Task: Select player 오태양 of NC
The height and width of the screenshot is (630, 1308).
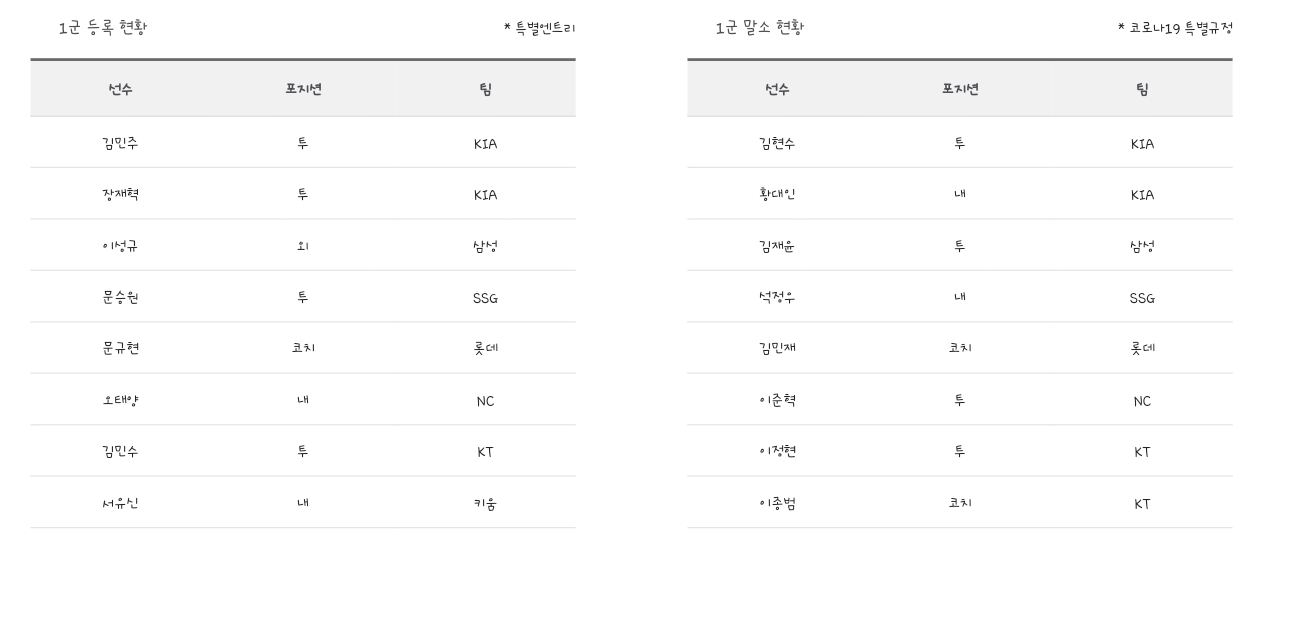Action: [x=121, y=400]
